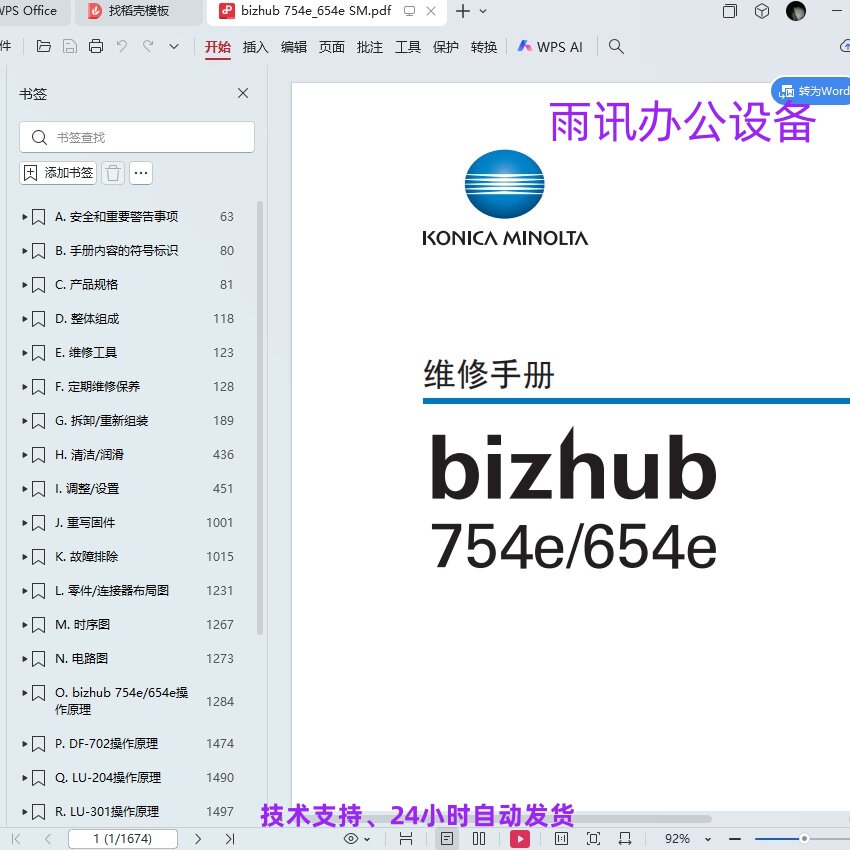
Task: Click the zoom slider handle
Action: 804,839
